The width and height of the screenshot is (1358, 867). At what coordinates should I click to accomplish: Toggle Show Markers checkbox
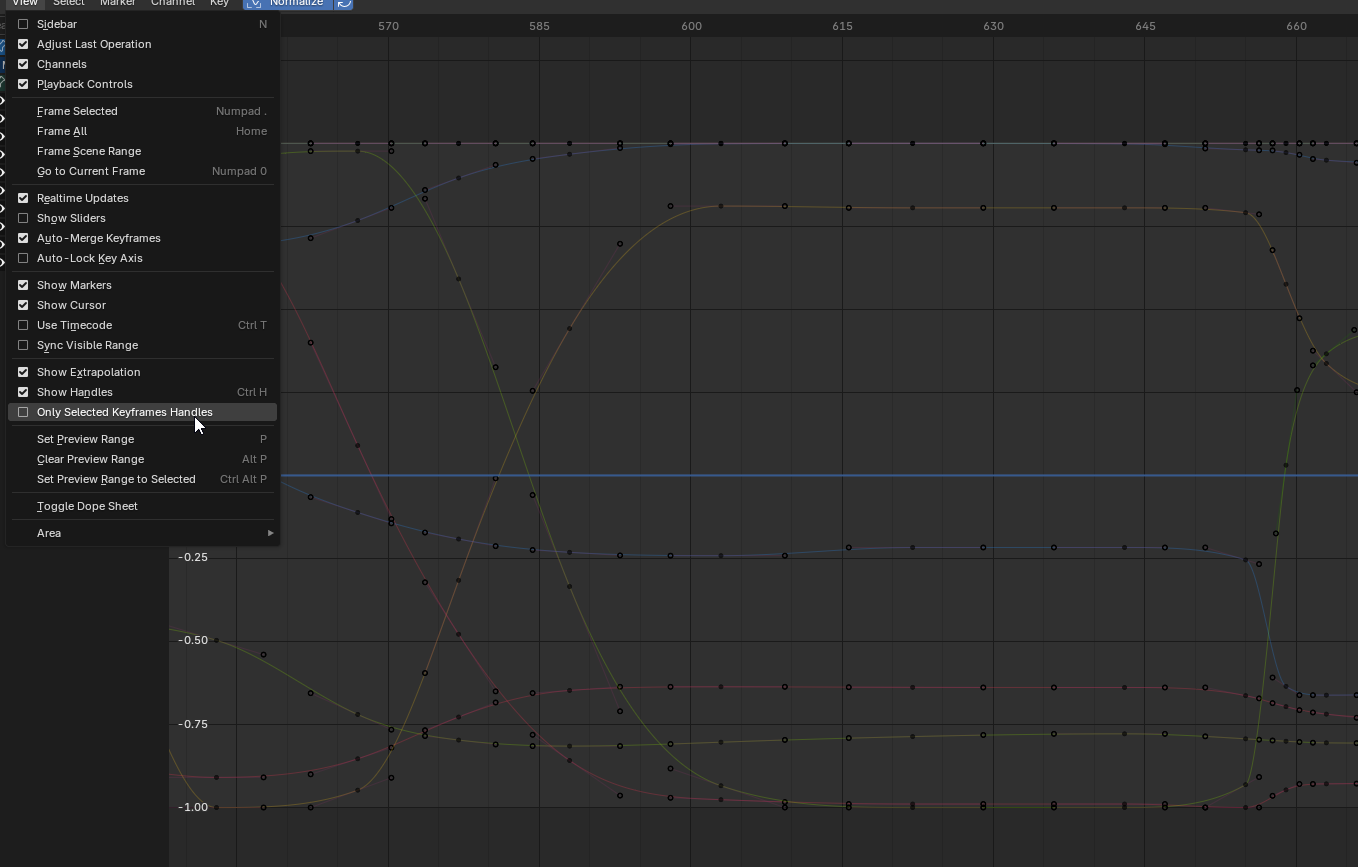(x=23, y=285)
